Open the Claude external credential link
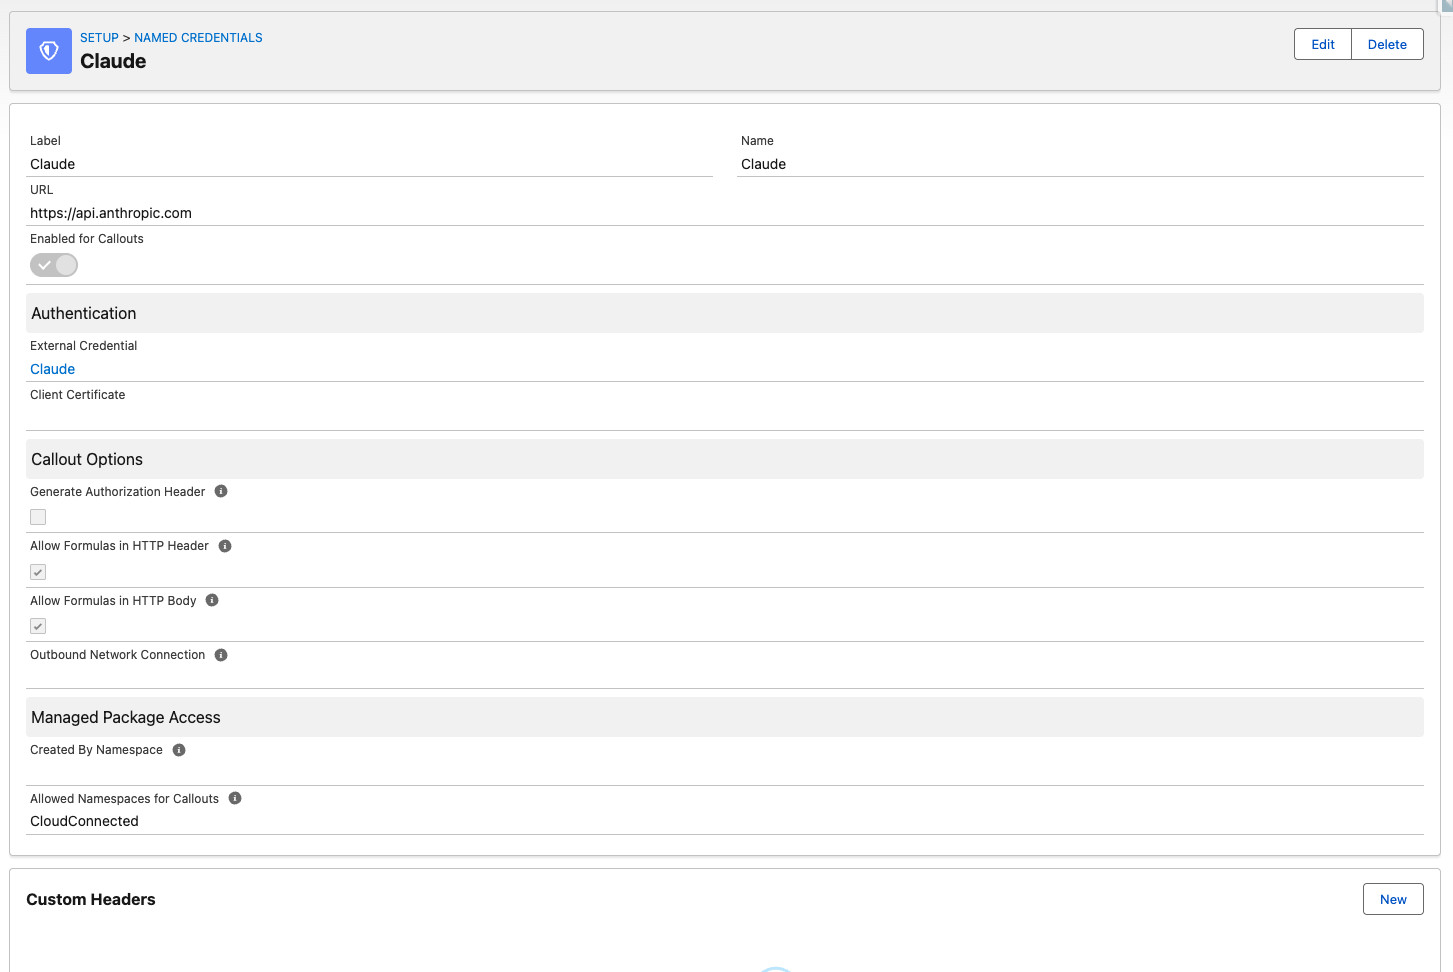Screen dimensions: 1453x972 click(x=52, y=369)
